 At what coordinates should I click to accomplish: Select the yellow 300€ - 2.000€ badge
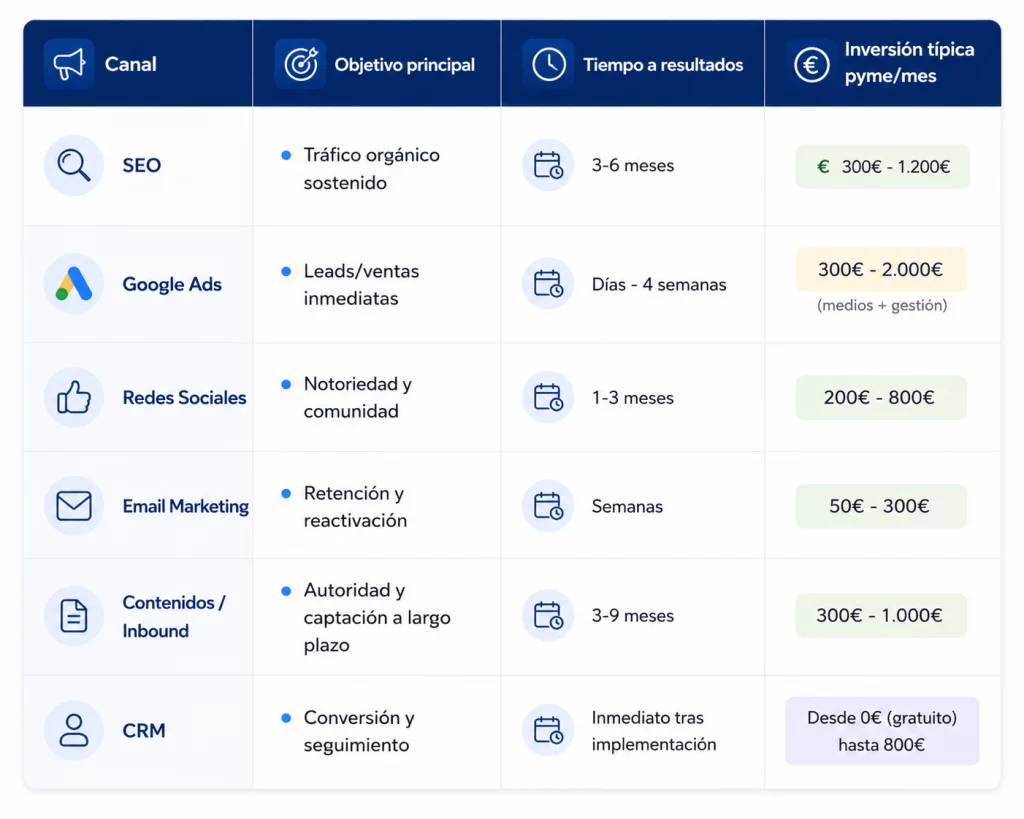[x=881, y=269]
